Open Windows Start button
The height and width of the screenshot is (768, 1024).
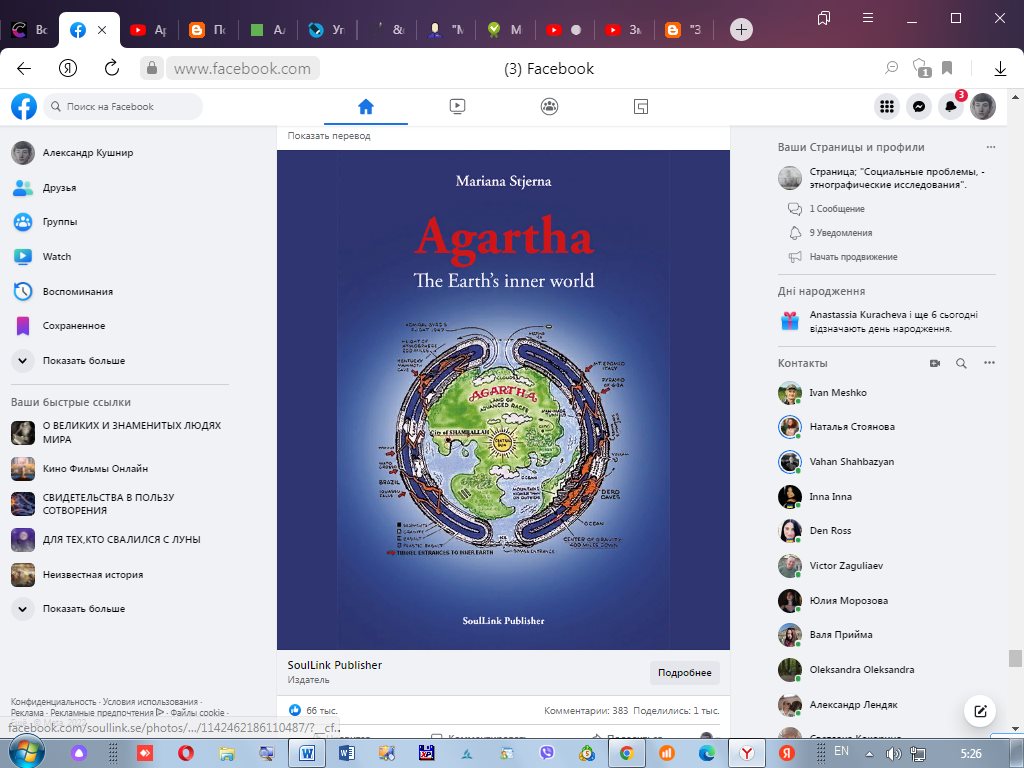click(x=27, y=753)
